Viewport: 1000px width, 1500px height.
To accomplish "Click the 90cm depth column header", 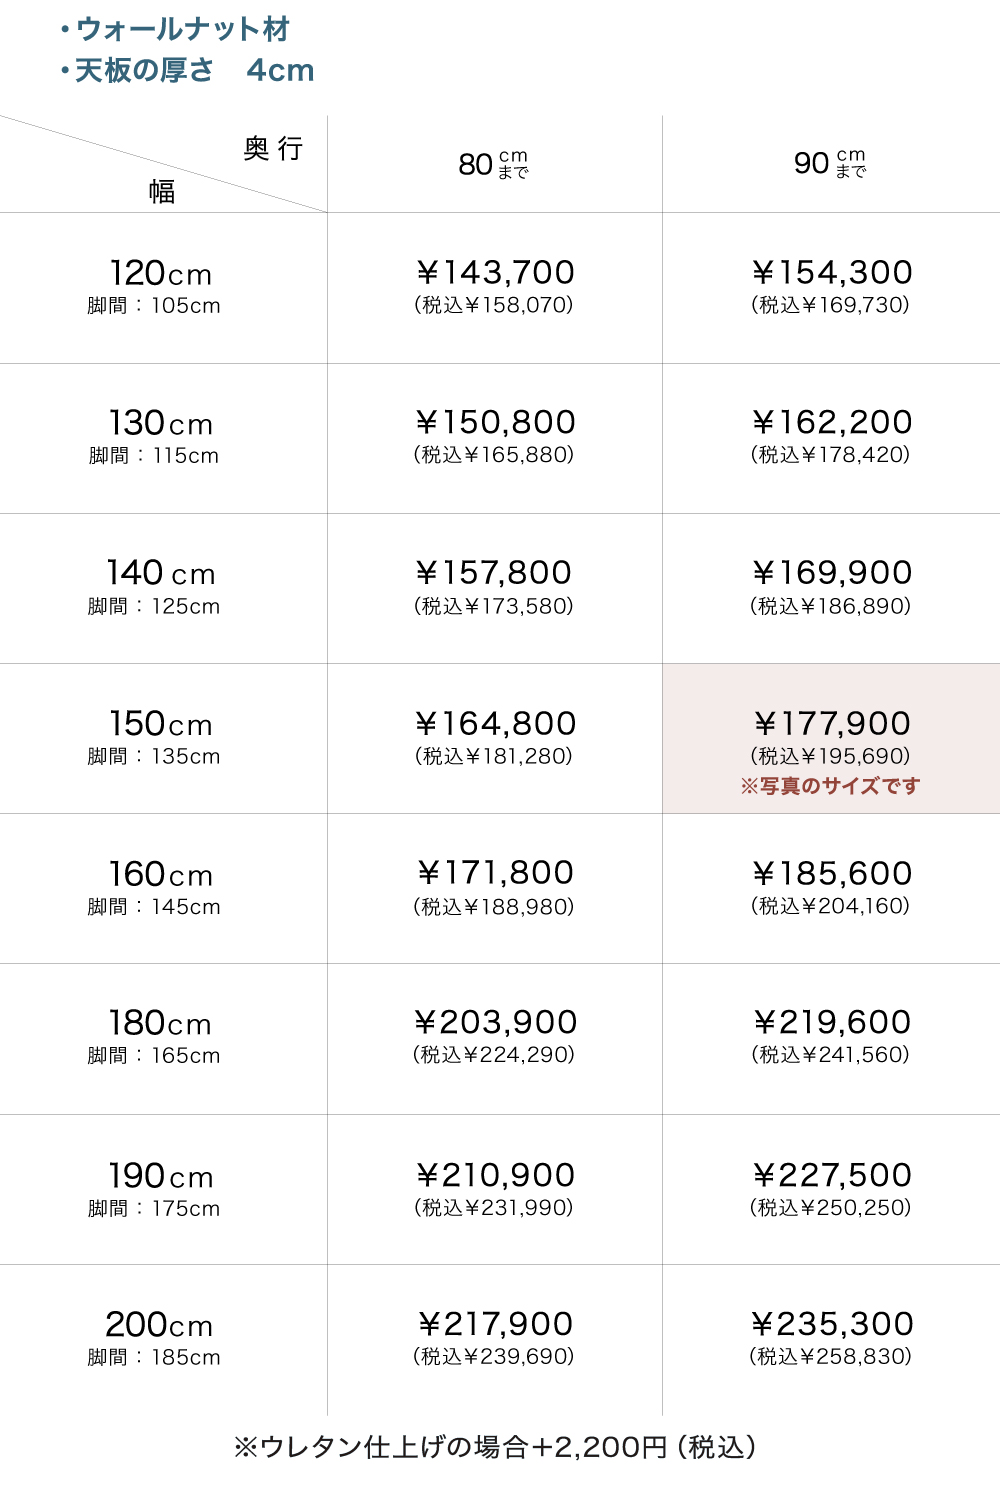I will (830, 163).
